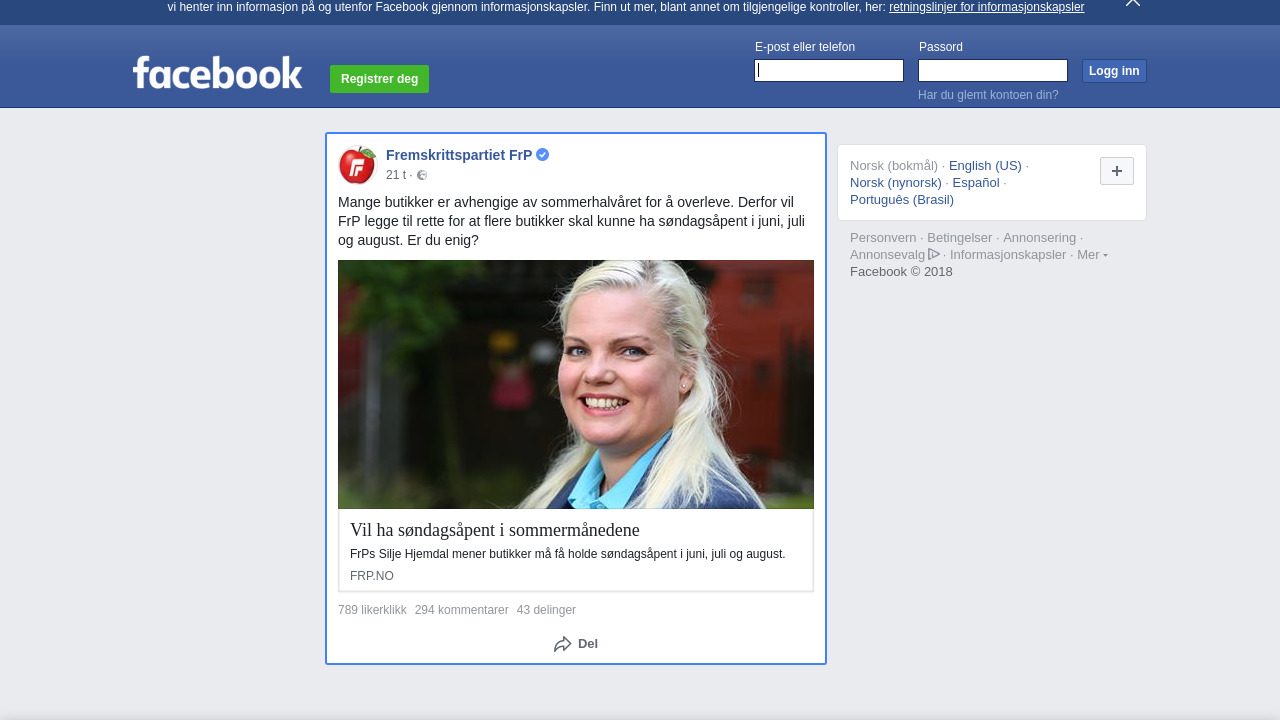
Task: Focus the Passord field
Action: (993, 70)
